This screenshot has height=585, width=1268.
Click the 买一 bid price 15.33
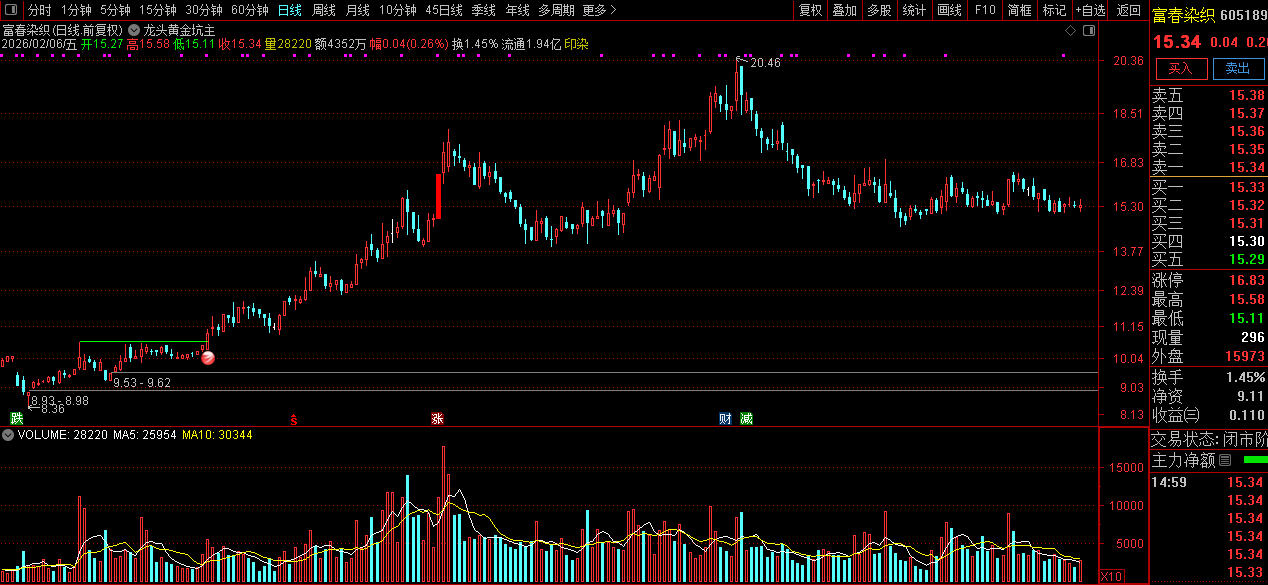point(1246,187)
